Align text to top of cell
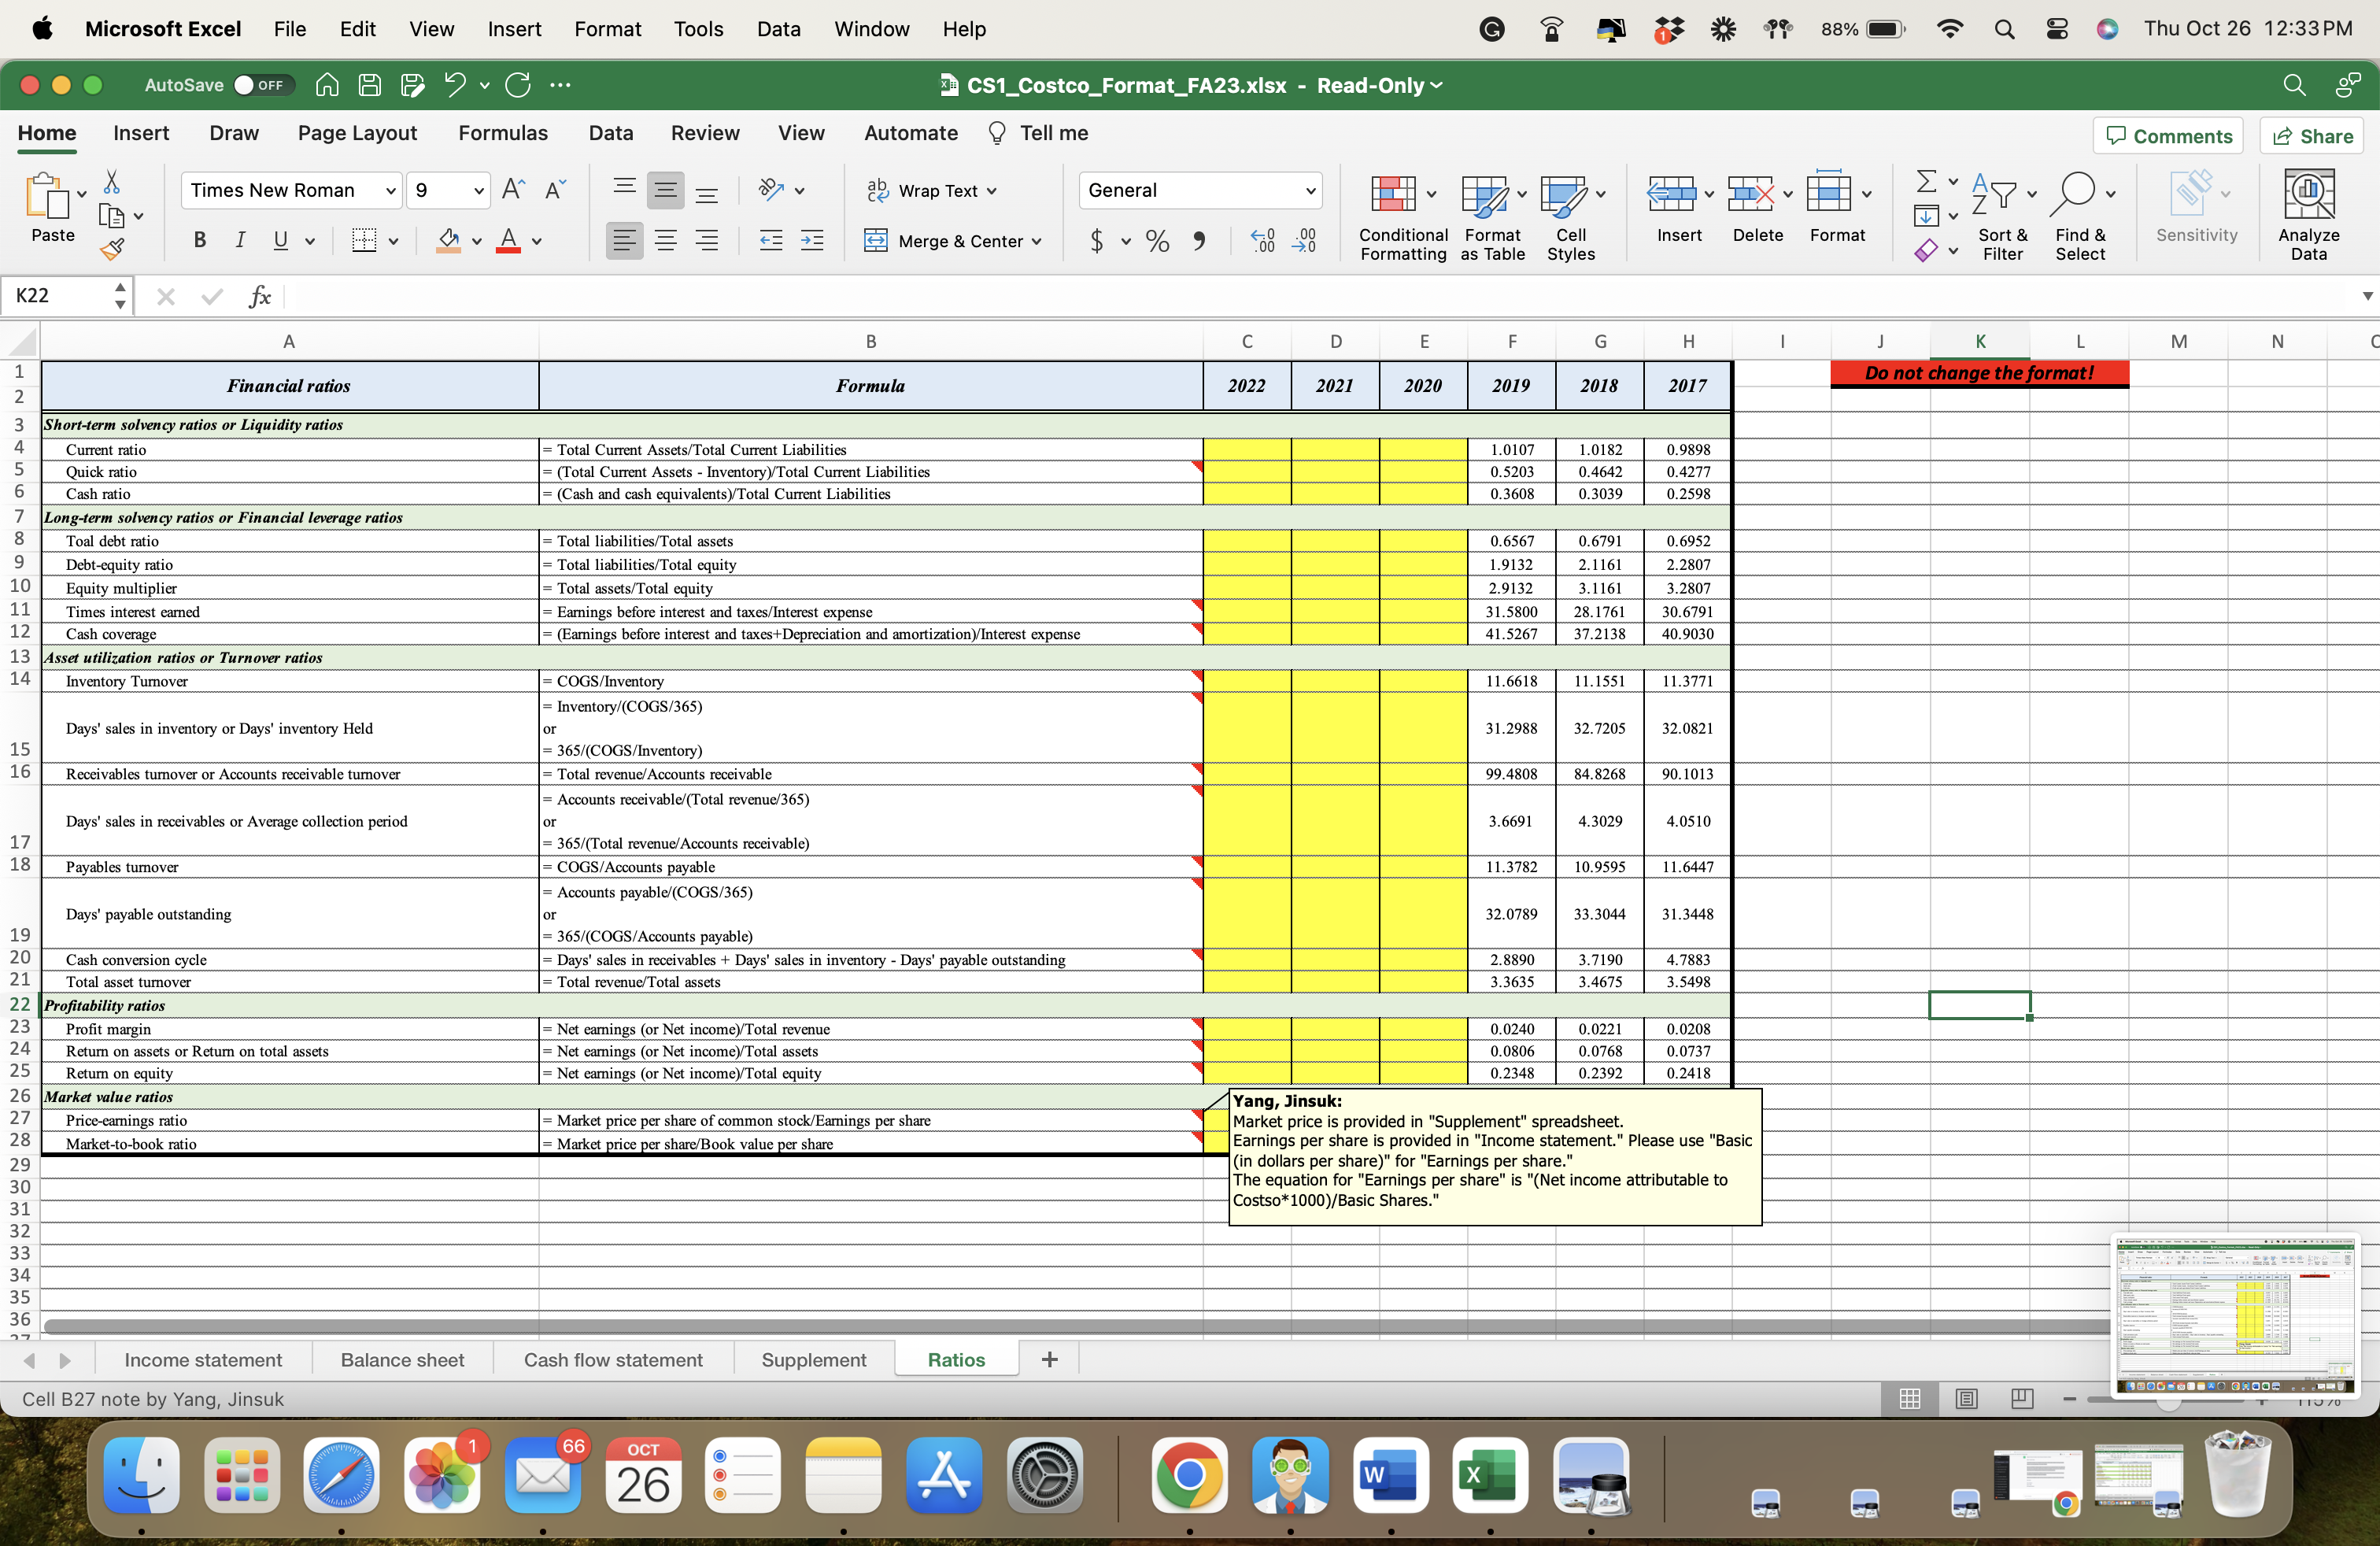 [x=624, y=190]
